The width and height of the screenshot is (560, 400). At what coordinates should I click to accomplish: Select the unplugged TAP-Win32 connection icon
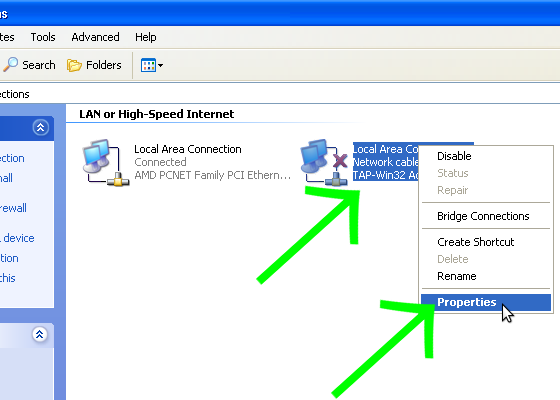(x=324, y=162)
